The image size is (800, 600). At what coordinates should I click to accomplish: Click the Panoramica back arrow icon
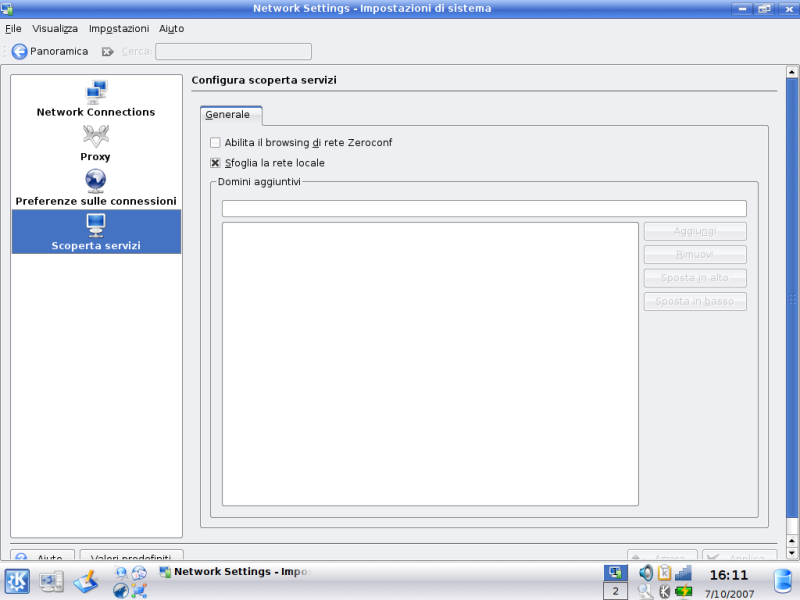click(x=19, y=51)
